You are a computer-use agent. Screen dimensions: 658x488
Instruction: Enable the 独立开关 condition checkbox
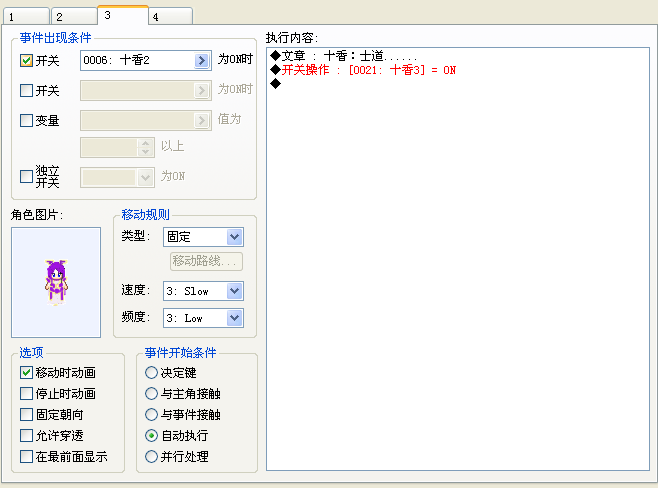click(26, 176)
